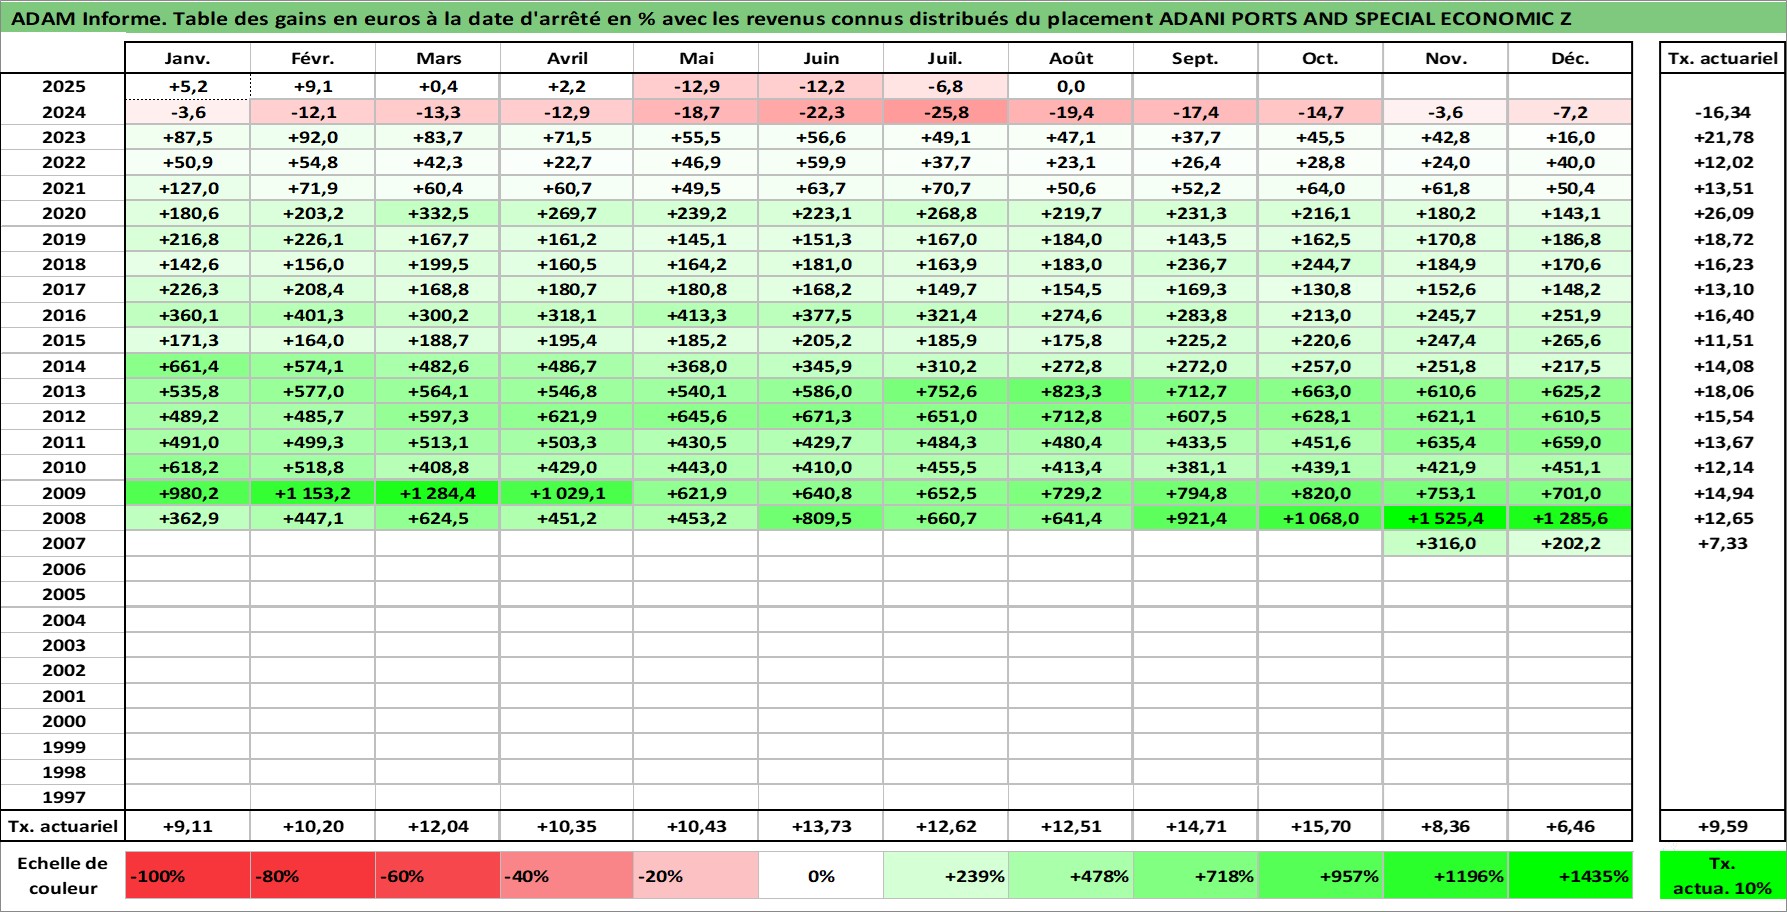Click the 0% white color scale swatch
Image resolution: width=1787 pixels, height=912 pixels.
(821, 875)
